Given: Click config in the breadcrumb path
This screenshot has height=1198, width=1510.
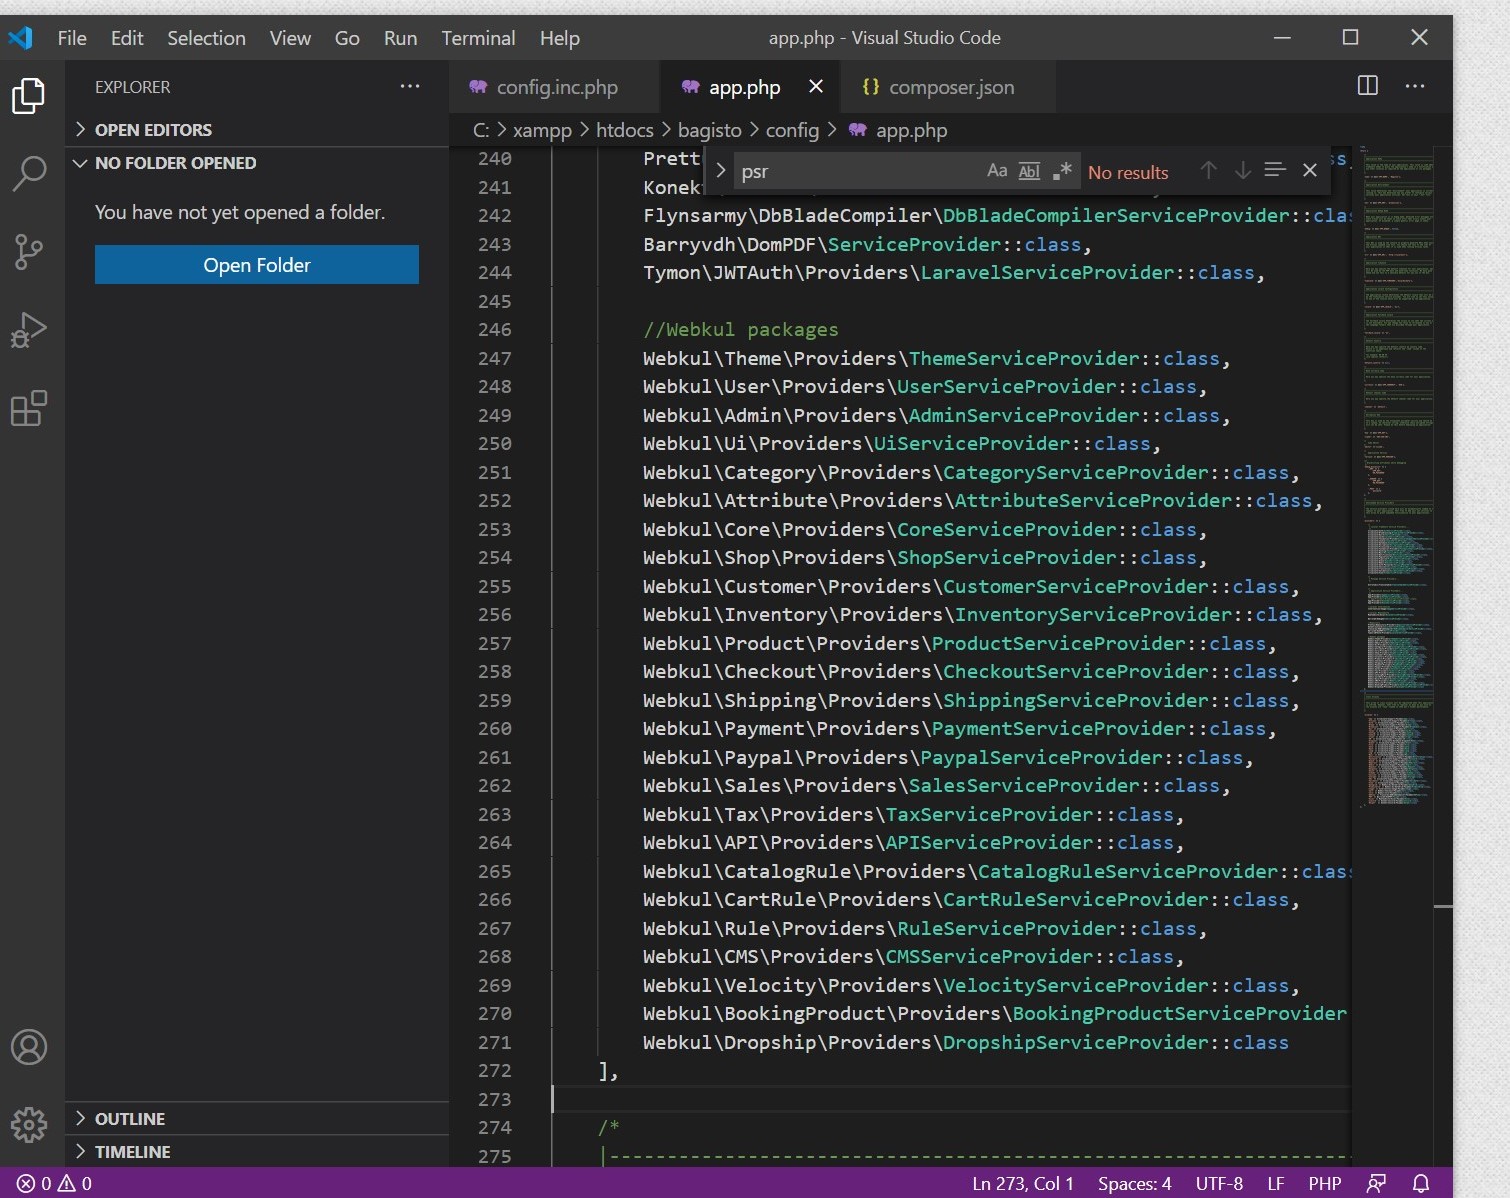Looking at the screenshot, I should pyautogui.click(x=792, y=130).
